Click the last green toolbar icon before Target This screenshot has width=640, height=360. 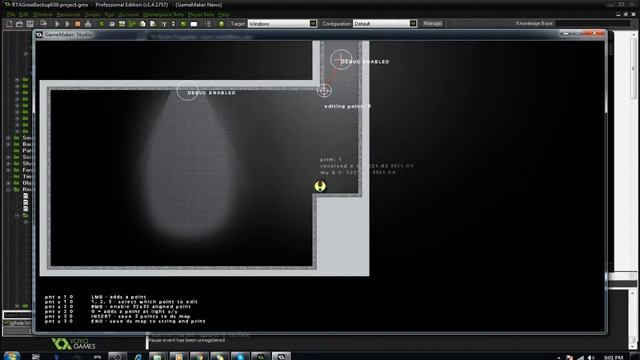221,24
